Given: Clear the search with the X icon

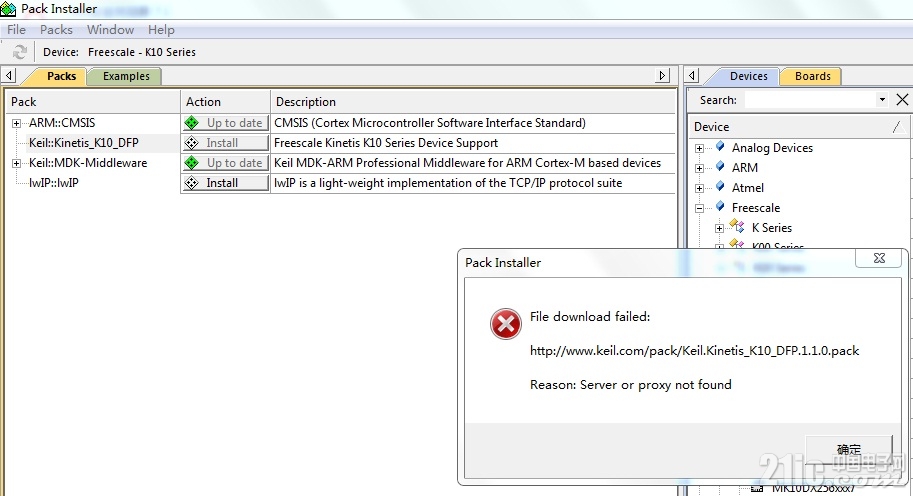Looking at the screenshot, I should (x=902, y=100).
